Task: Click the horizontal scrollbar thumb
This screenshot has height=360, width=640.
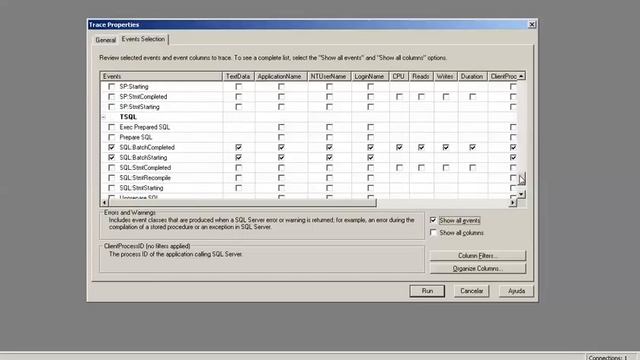Action: click(x=242, y=202)
